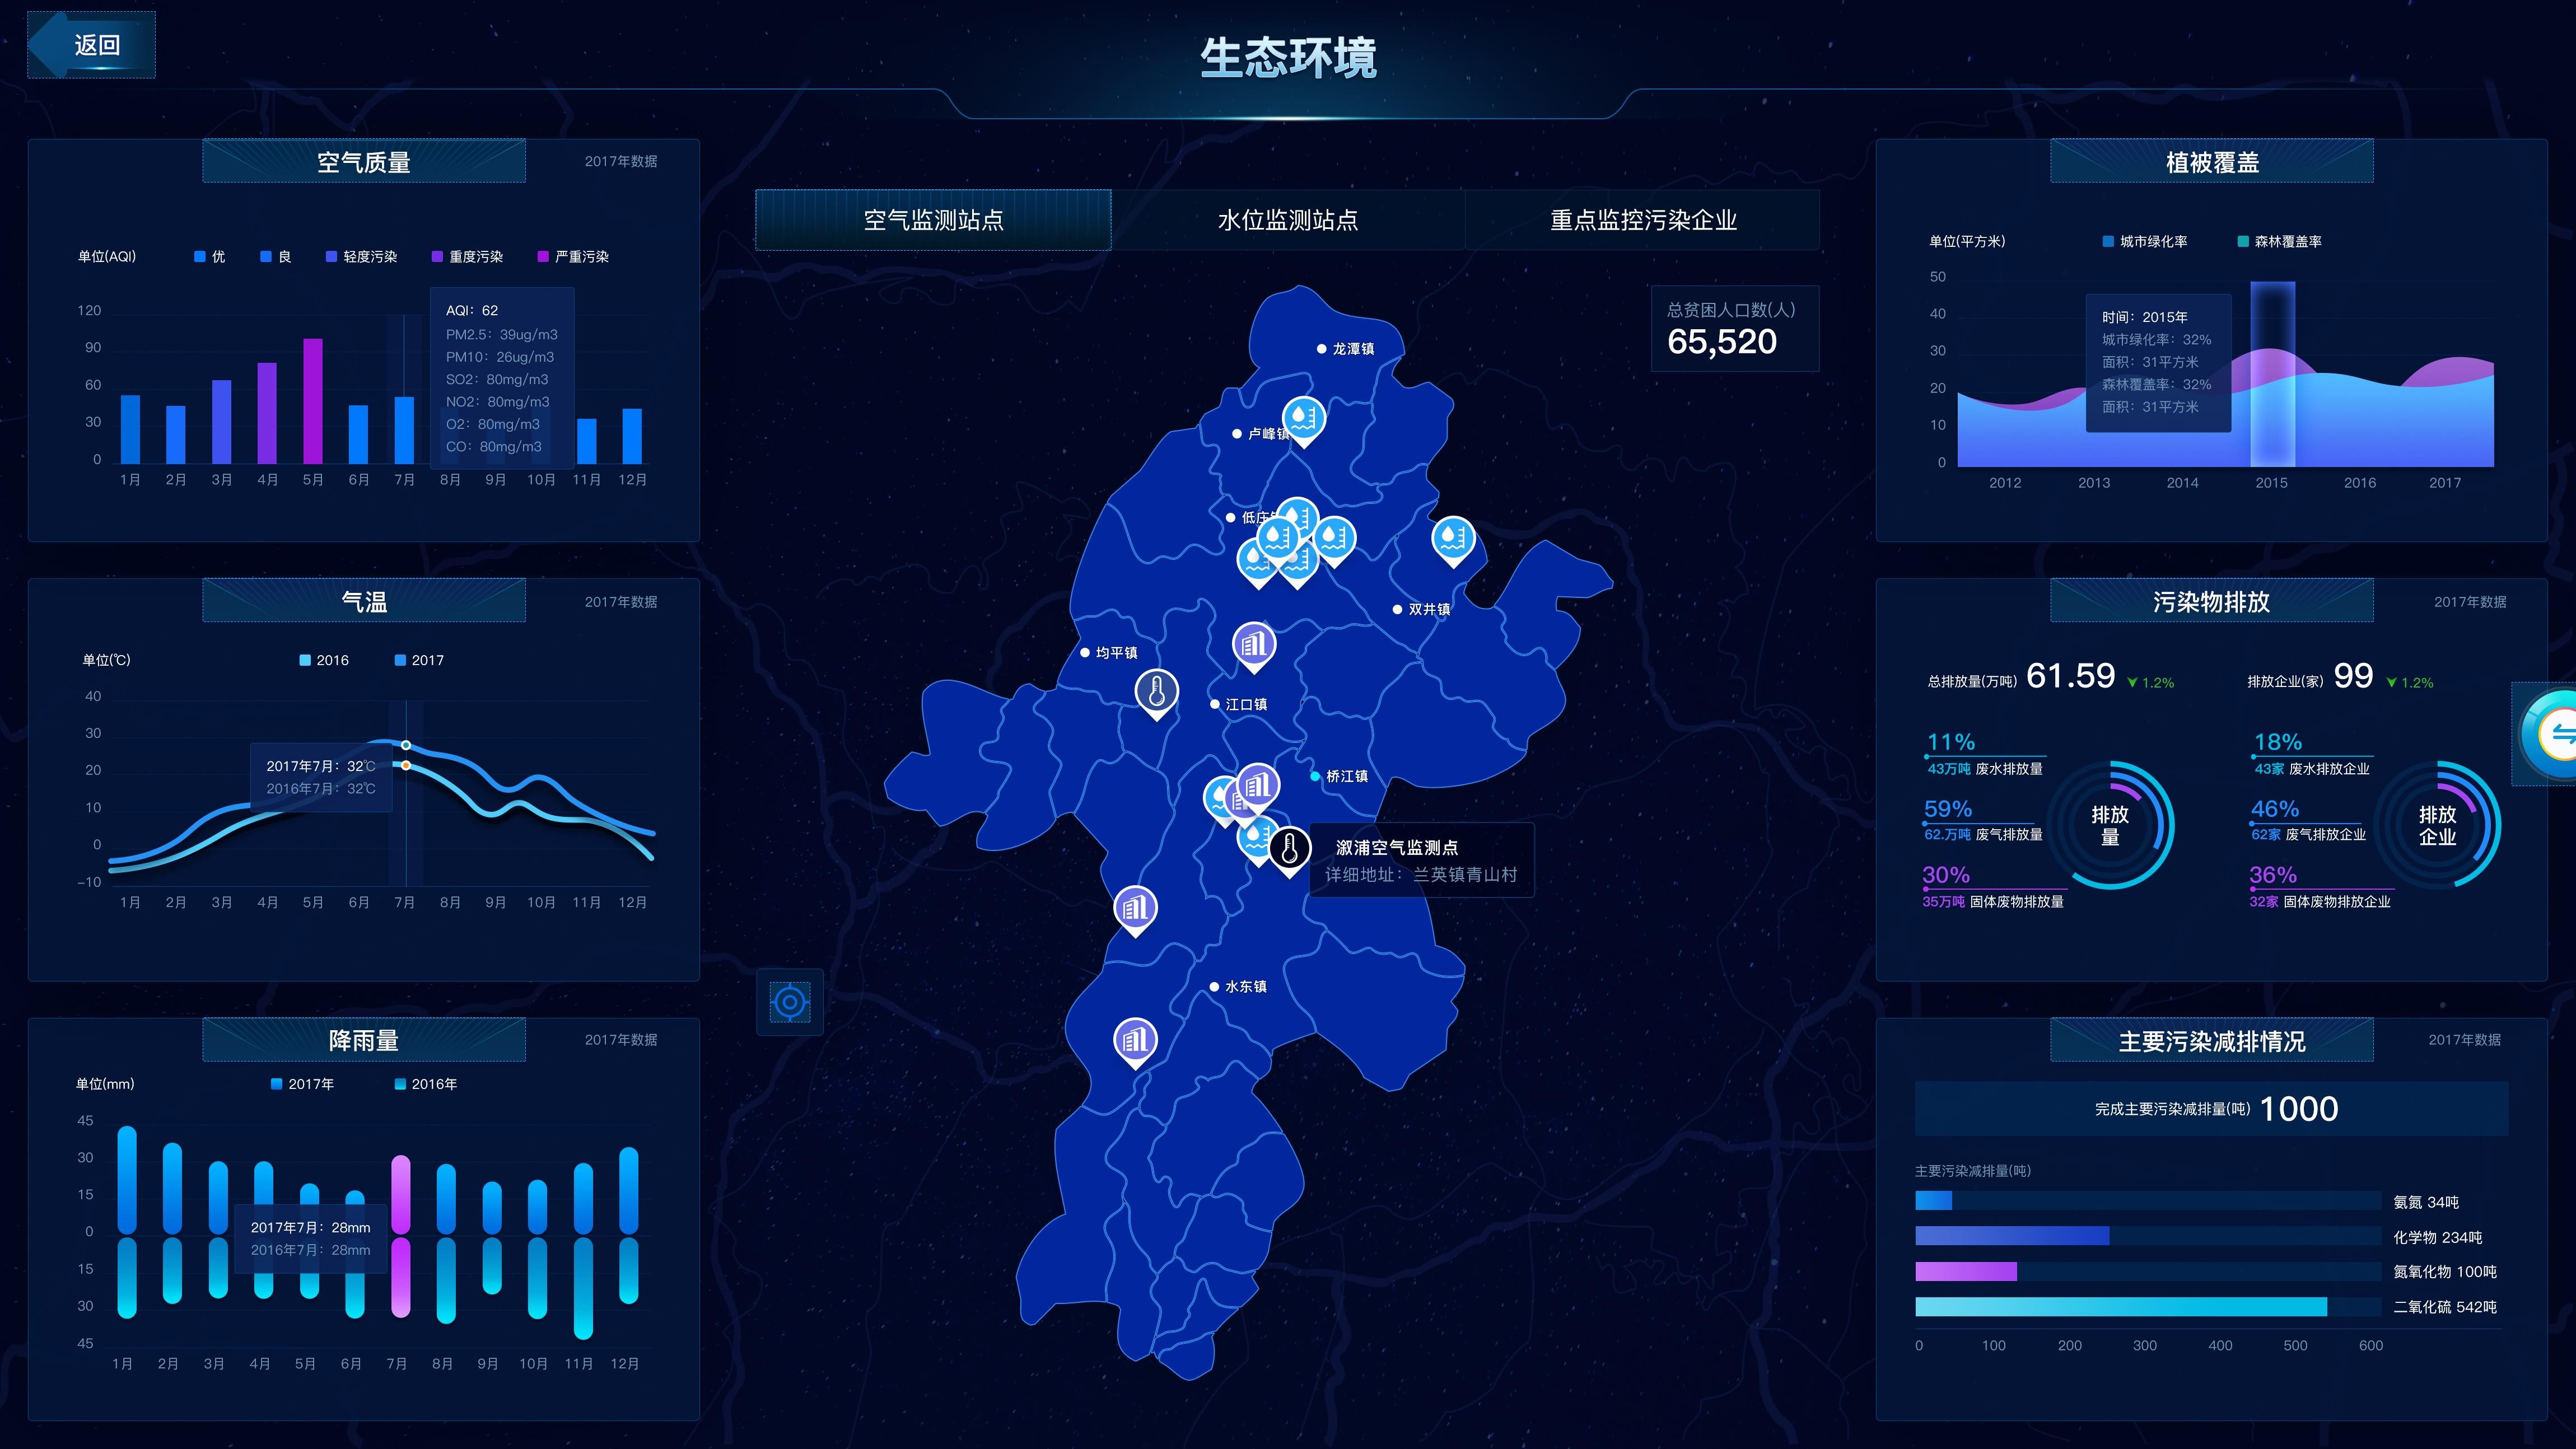The image size is (2576, 1449).
Task: Click the 二氧化硫 542吨 progress bar
Action: 2120,1306
